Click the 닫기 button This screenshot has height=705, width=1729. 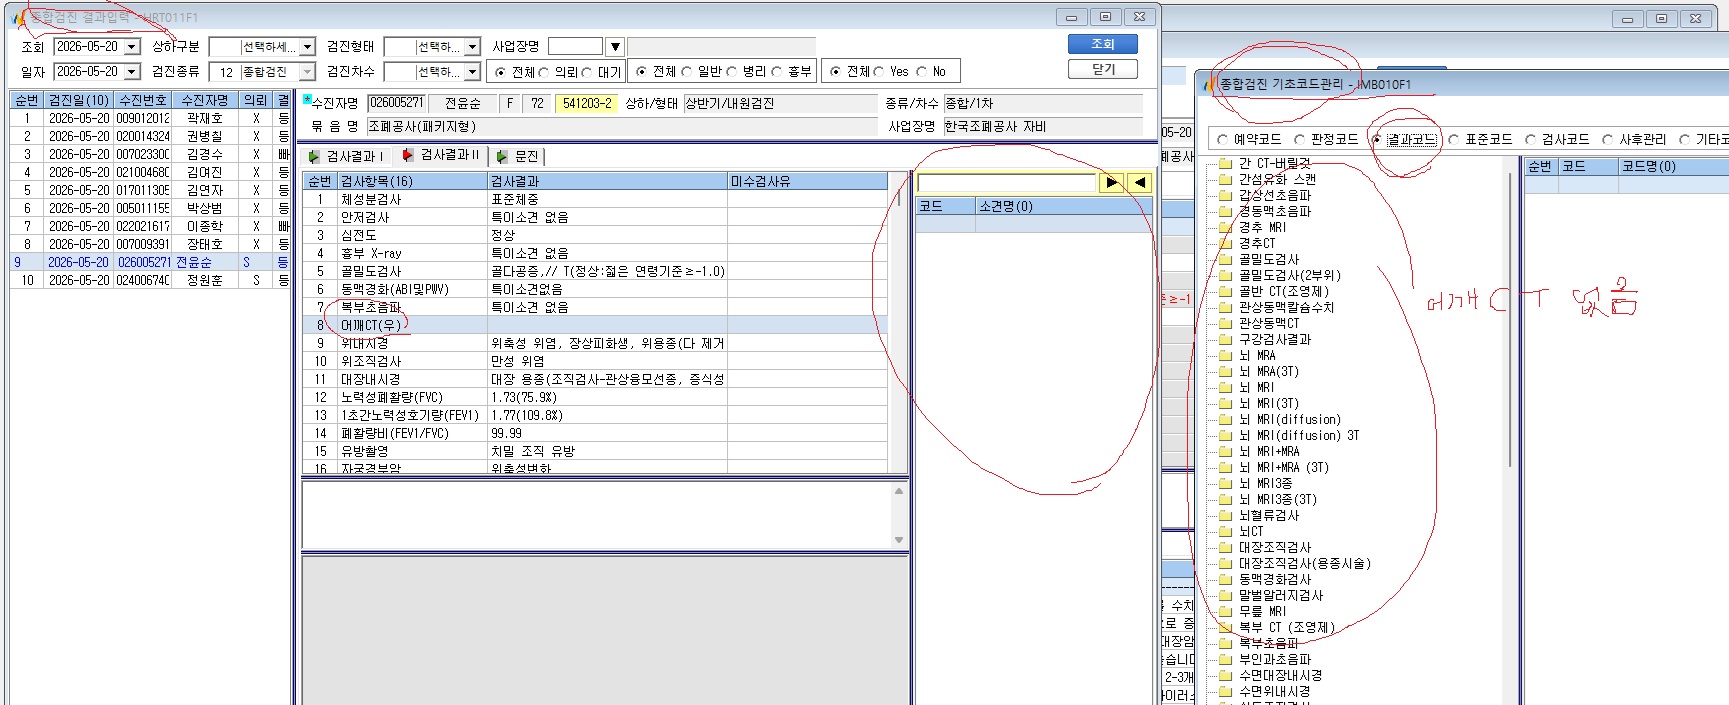(1103, 69)
